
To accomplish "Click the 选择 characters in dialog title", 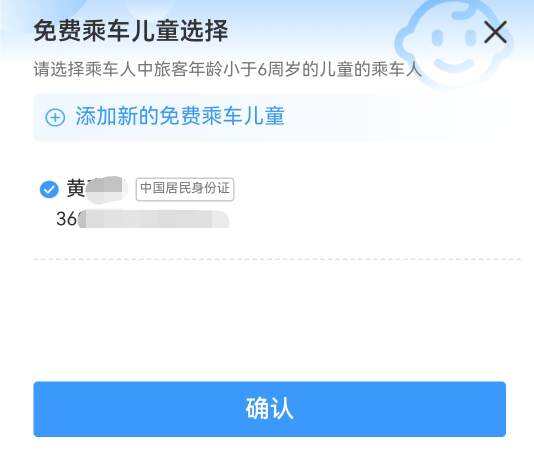I will 205,31.
